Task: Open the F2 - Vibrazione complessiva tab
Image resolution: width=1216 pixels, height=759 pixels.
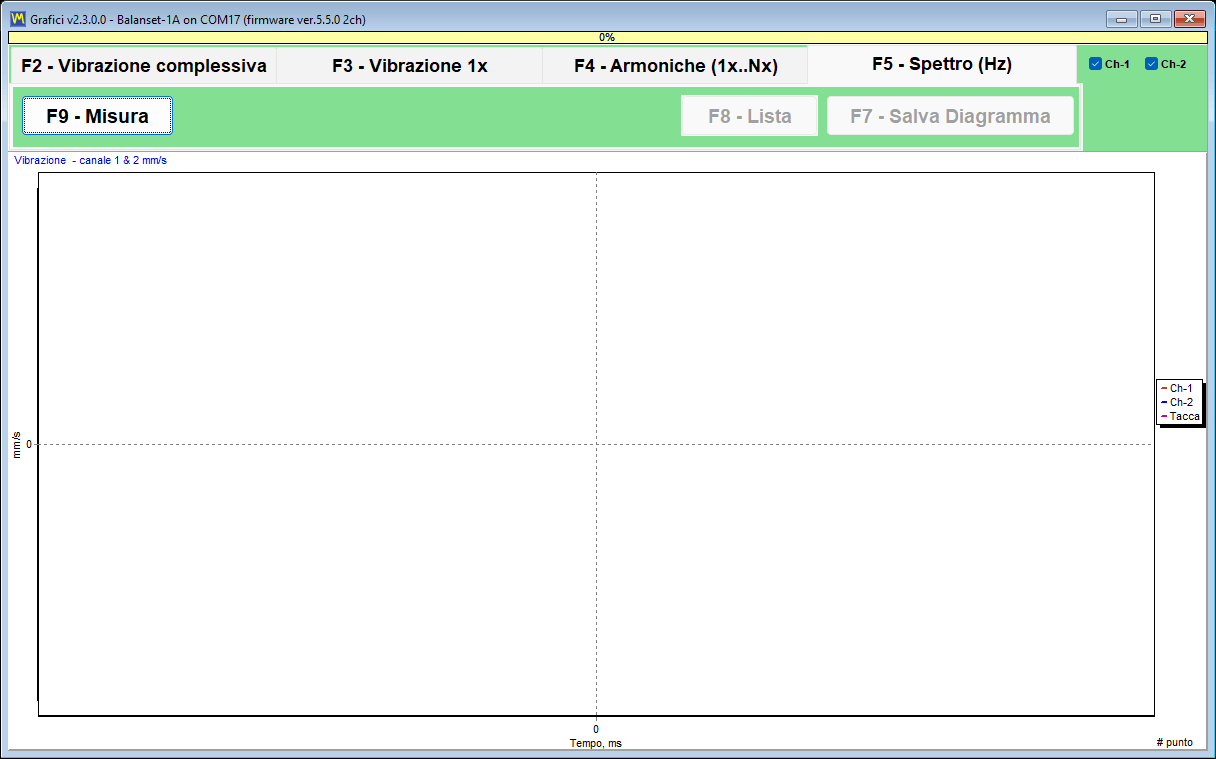Action: 143,66
